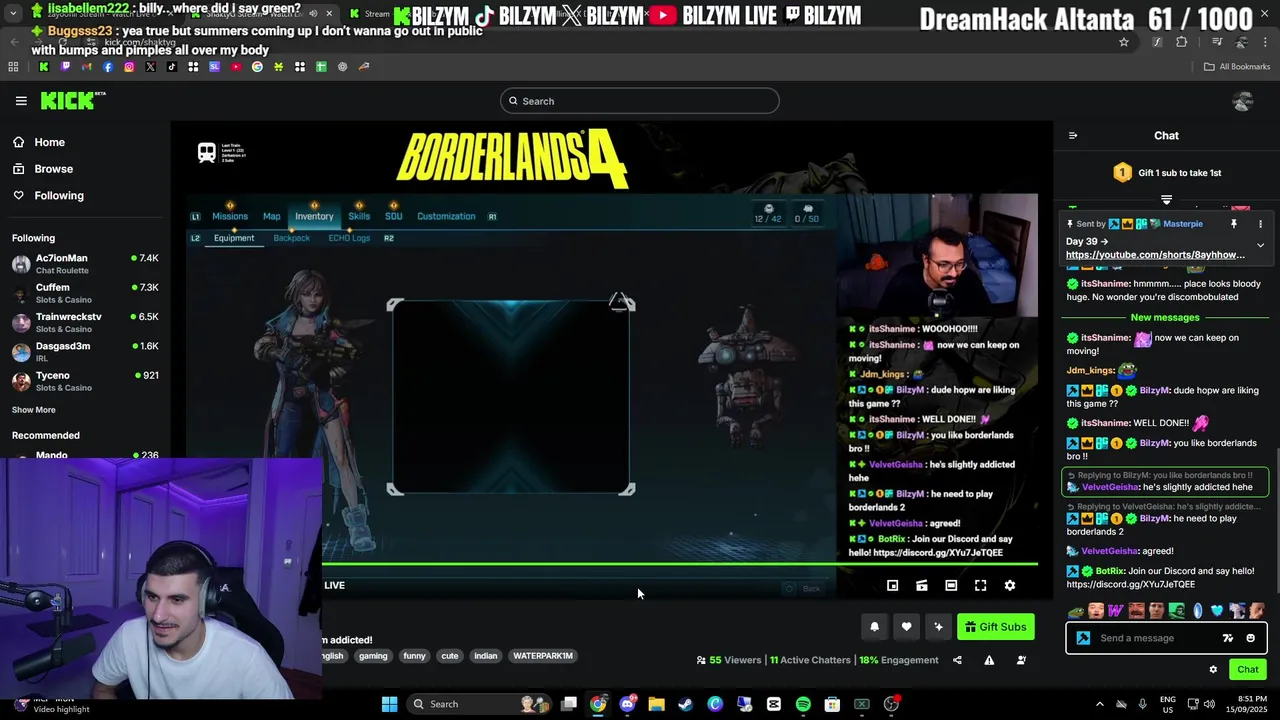Toggle chat translation icon
Image resolution: width=1280 pixels, height=720 pixels.
[x=1228, y=638]
